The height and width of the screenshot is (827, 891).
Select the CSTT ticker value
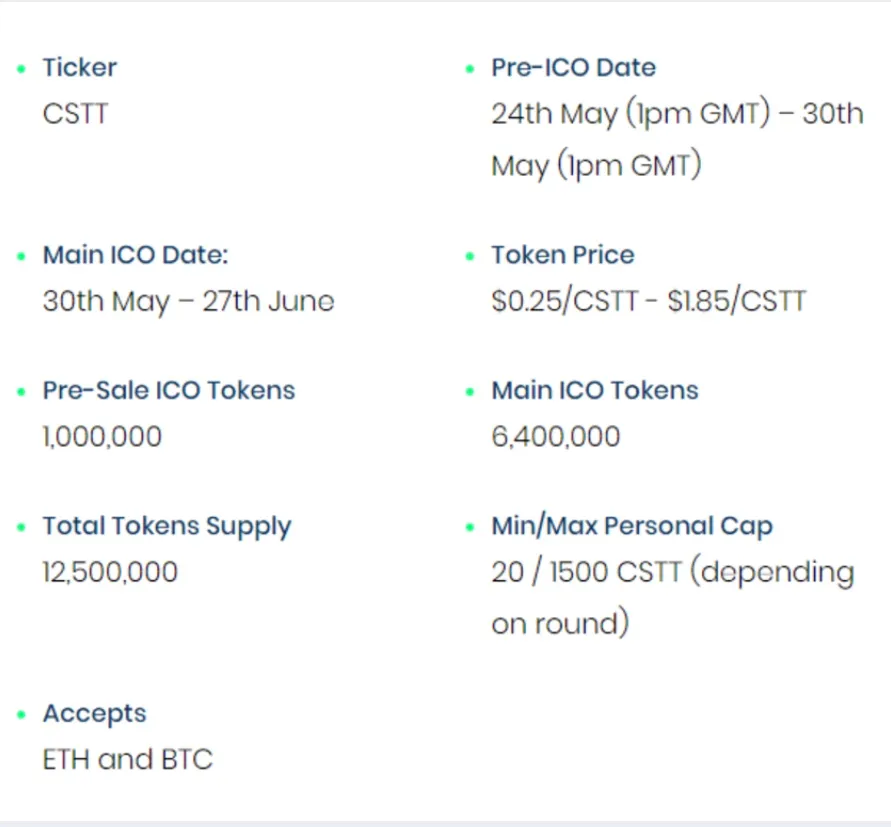[75, 113]
